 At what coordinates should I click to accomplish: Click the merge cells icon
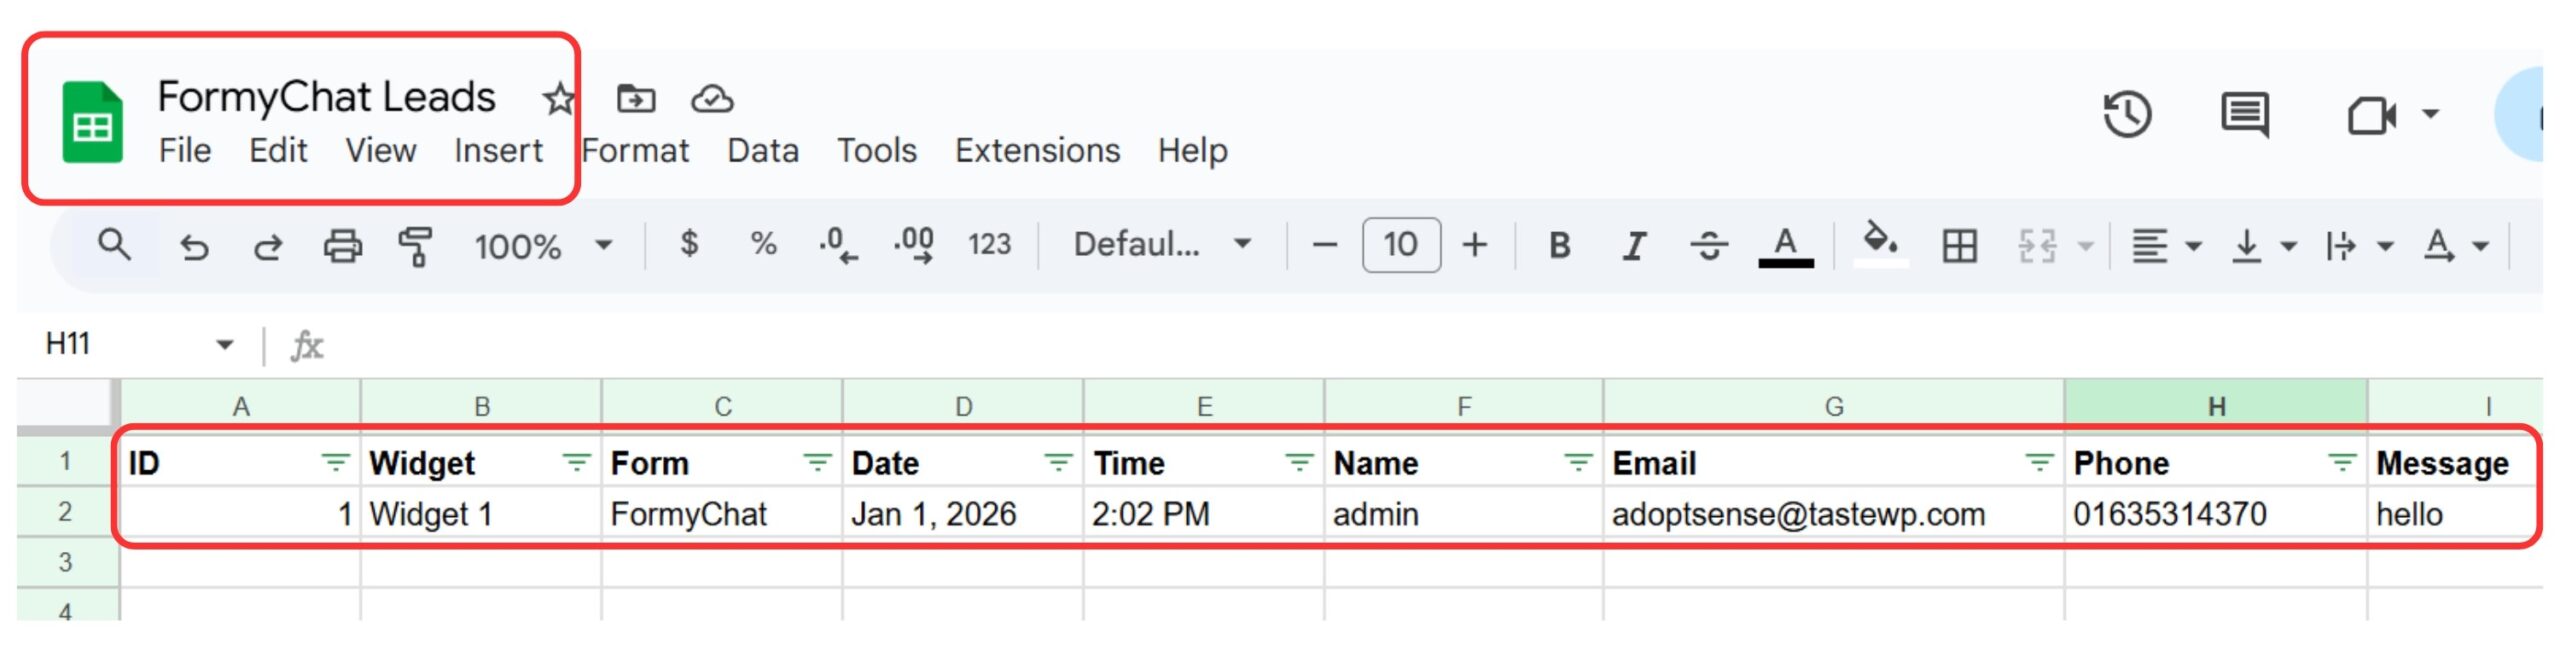point(2036,245)
